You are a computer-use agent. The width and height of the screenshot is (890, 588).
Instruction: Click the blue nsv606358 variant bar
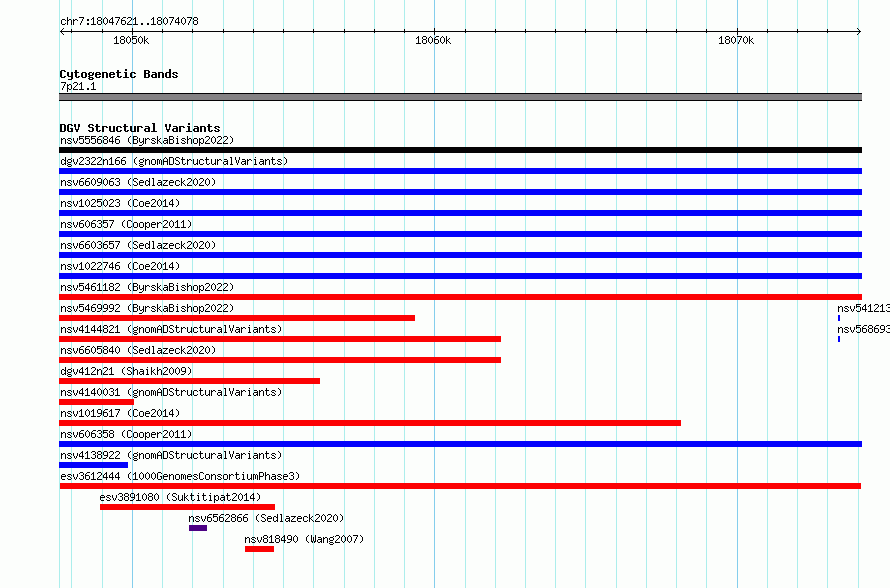(x=460, y=444)
